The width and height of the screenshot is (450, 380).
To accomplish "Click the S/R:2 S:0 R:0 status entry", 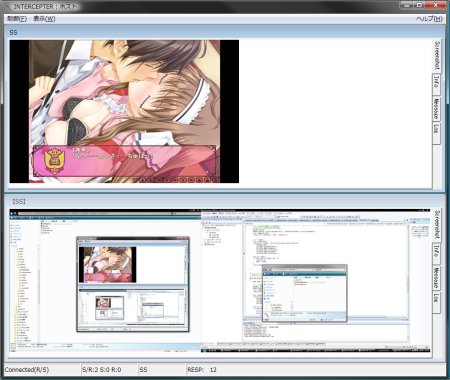I will 109,370.
